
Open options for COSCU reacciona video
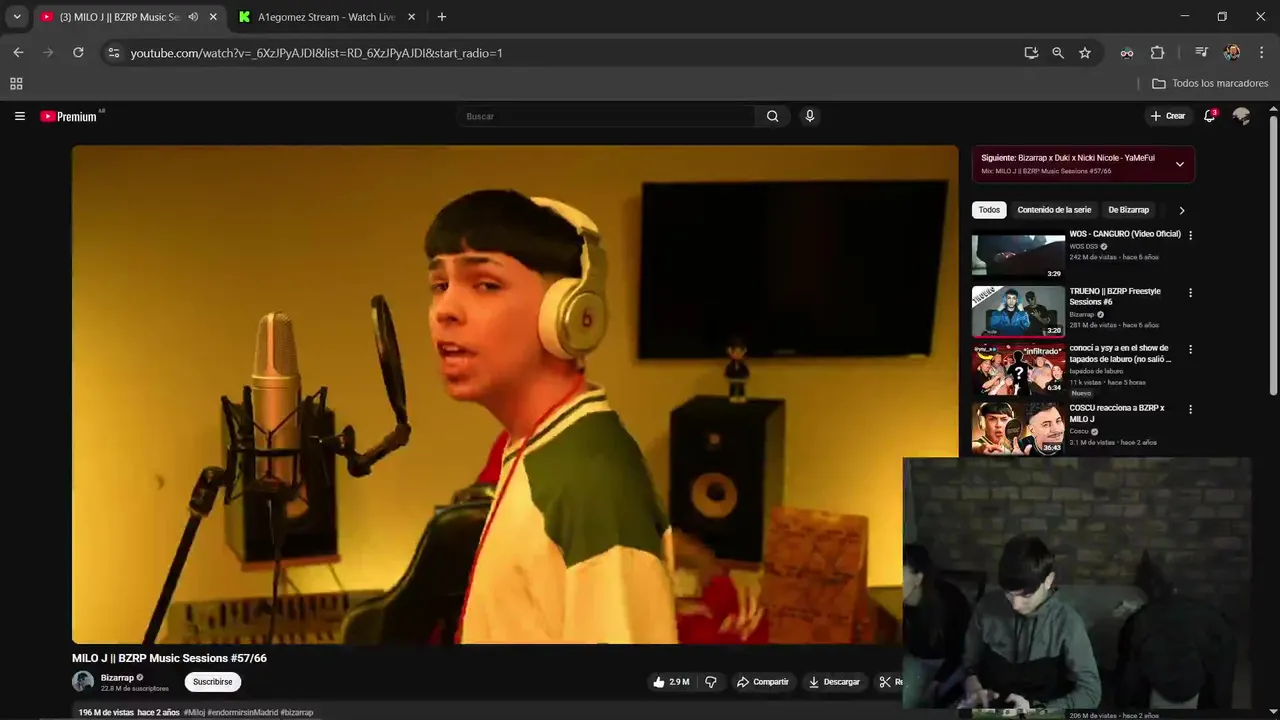[1190, 409]
